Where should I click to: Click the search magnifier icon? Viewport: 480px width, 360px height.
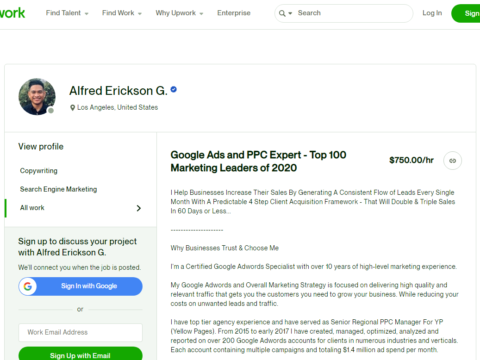[282, 13]
